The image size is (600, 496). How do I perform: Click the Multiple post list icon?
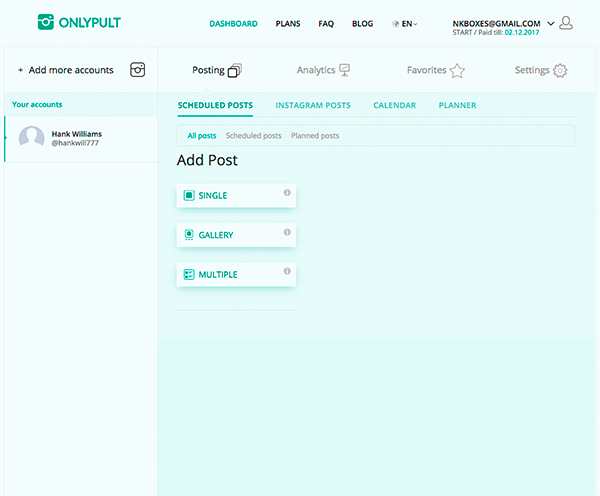(x=189, y=274)
